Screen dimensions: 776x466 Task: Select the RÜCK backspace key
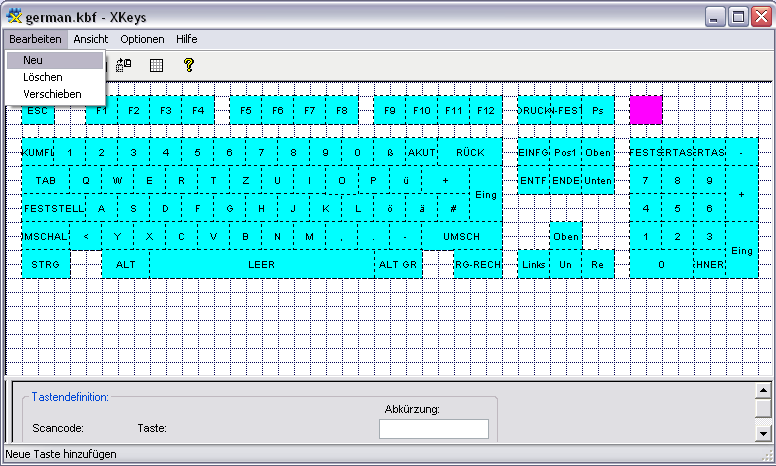(x=470, y=152)
